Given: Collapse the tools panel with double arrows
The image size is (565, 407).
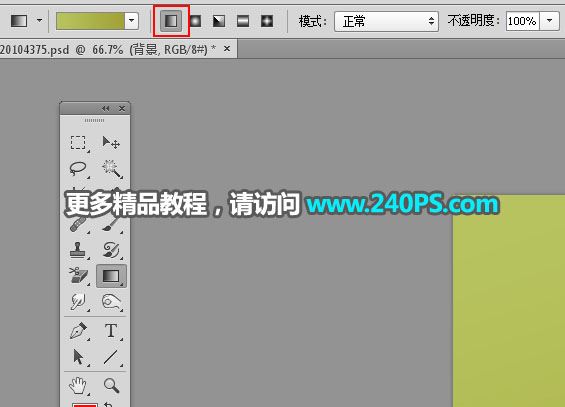Looking at the screenshot, I should pos(105,108).
